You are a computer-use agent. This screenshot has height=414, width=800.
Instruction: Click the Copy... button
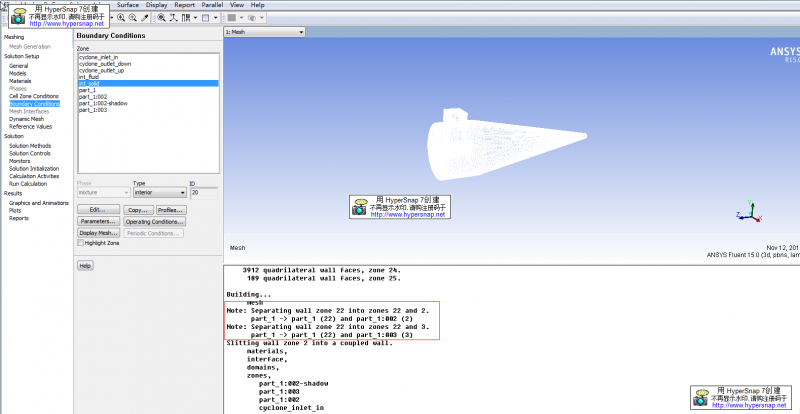click(138, 210)
